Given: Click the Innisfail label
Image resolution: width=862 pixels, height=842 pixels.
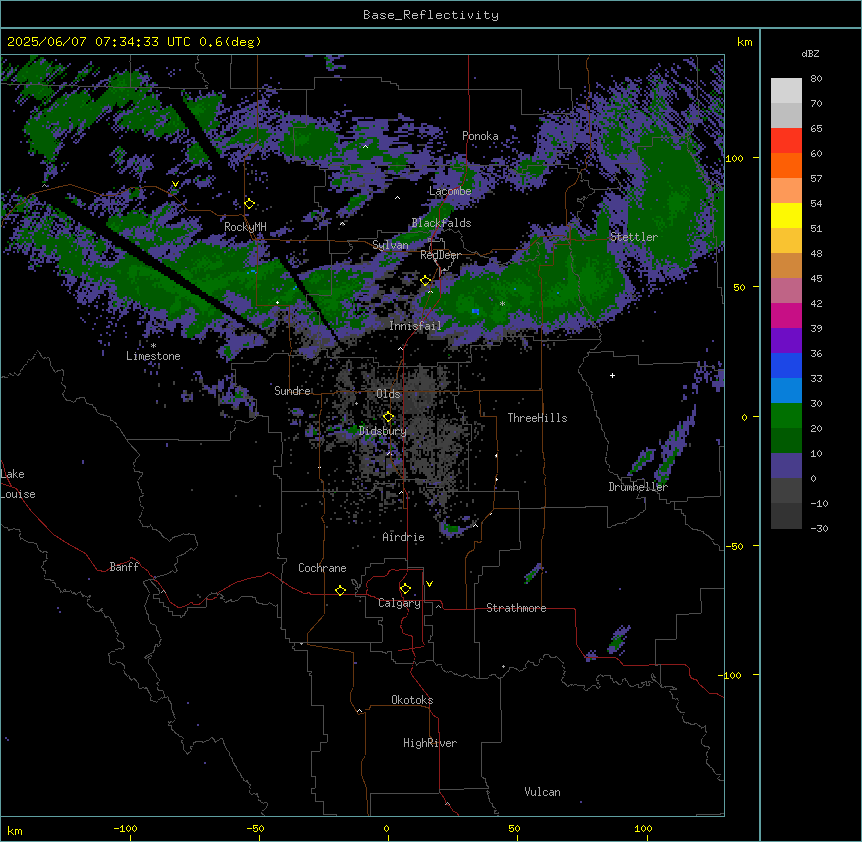Looking at the screenshot, I should click(x=415, y=326).
